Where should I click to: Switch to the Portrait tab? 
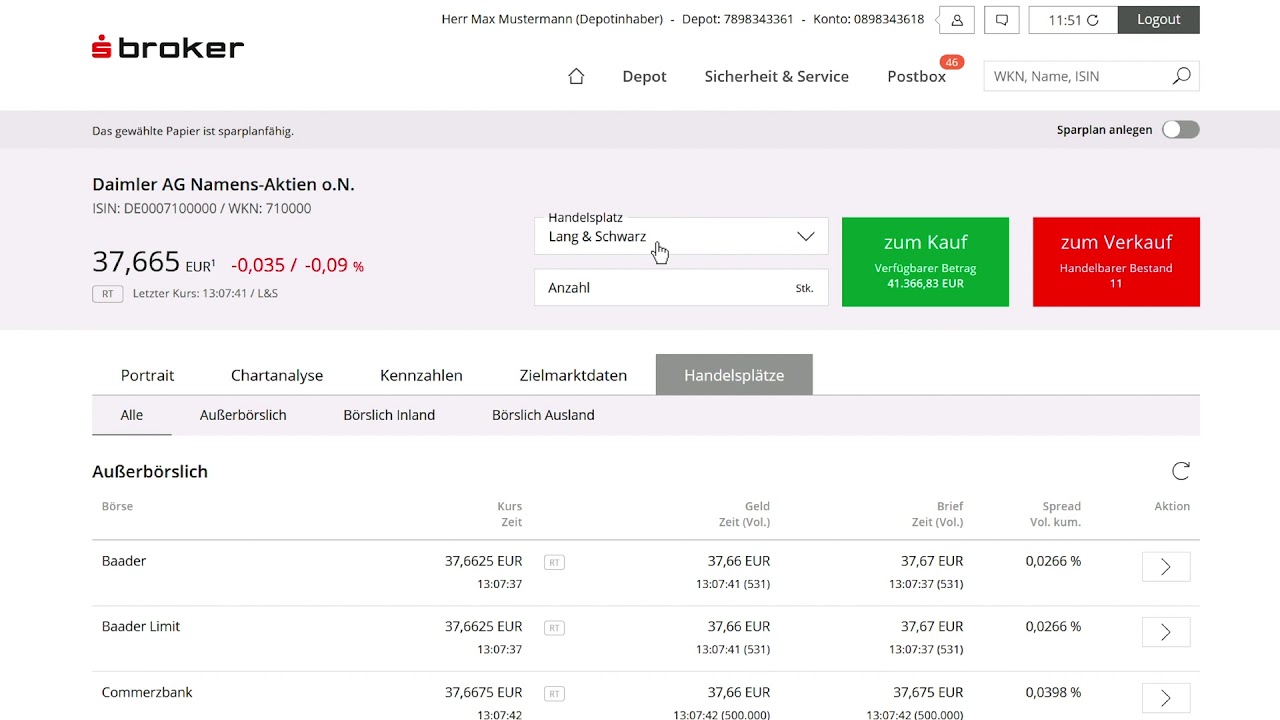click(147, 375)
